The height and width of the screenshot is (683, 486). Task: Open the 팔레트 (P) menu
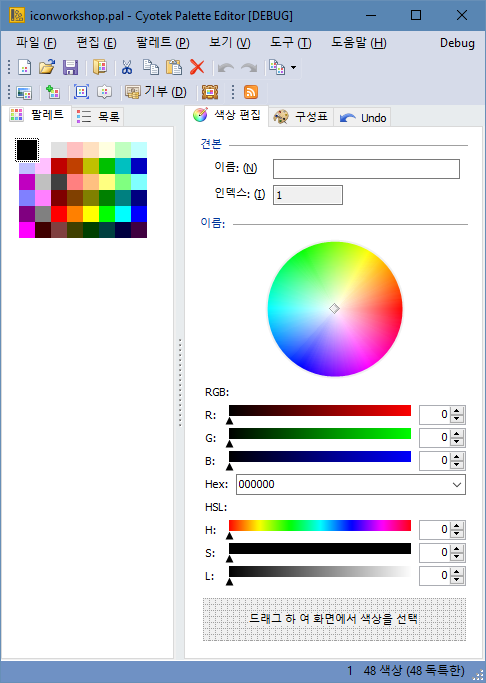tap(163, 43)
